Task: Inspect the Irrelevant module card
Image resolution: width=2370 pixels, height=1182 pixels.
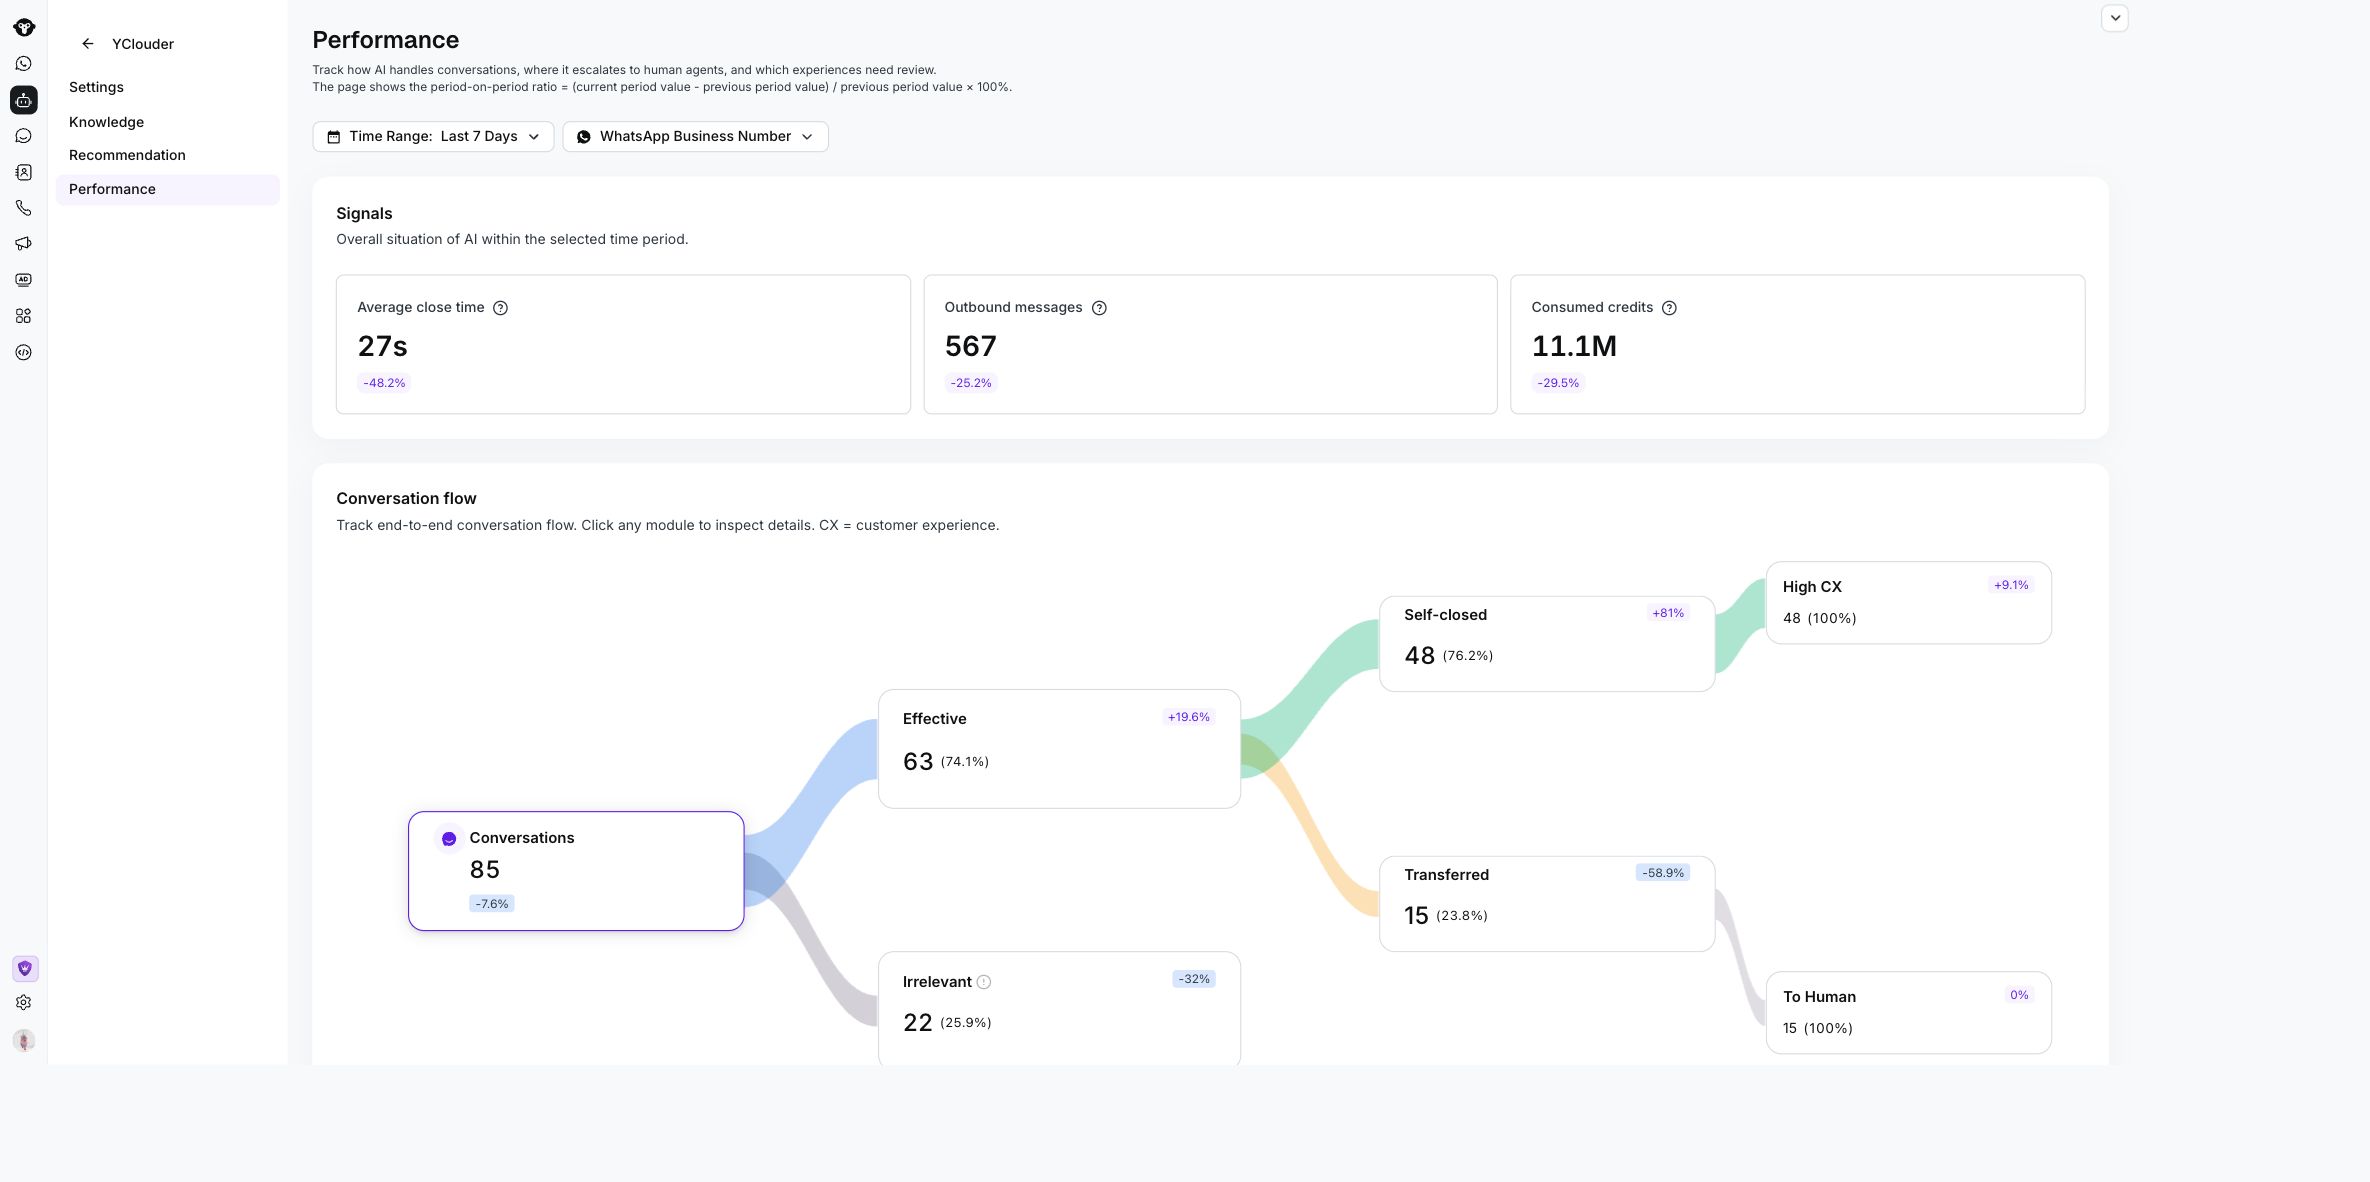Action: (x=1059, y=1009)
